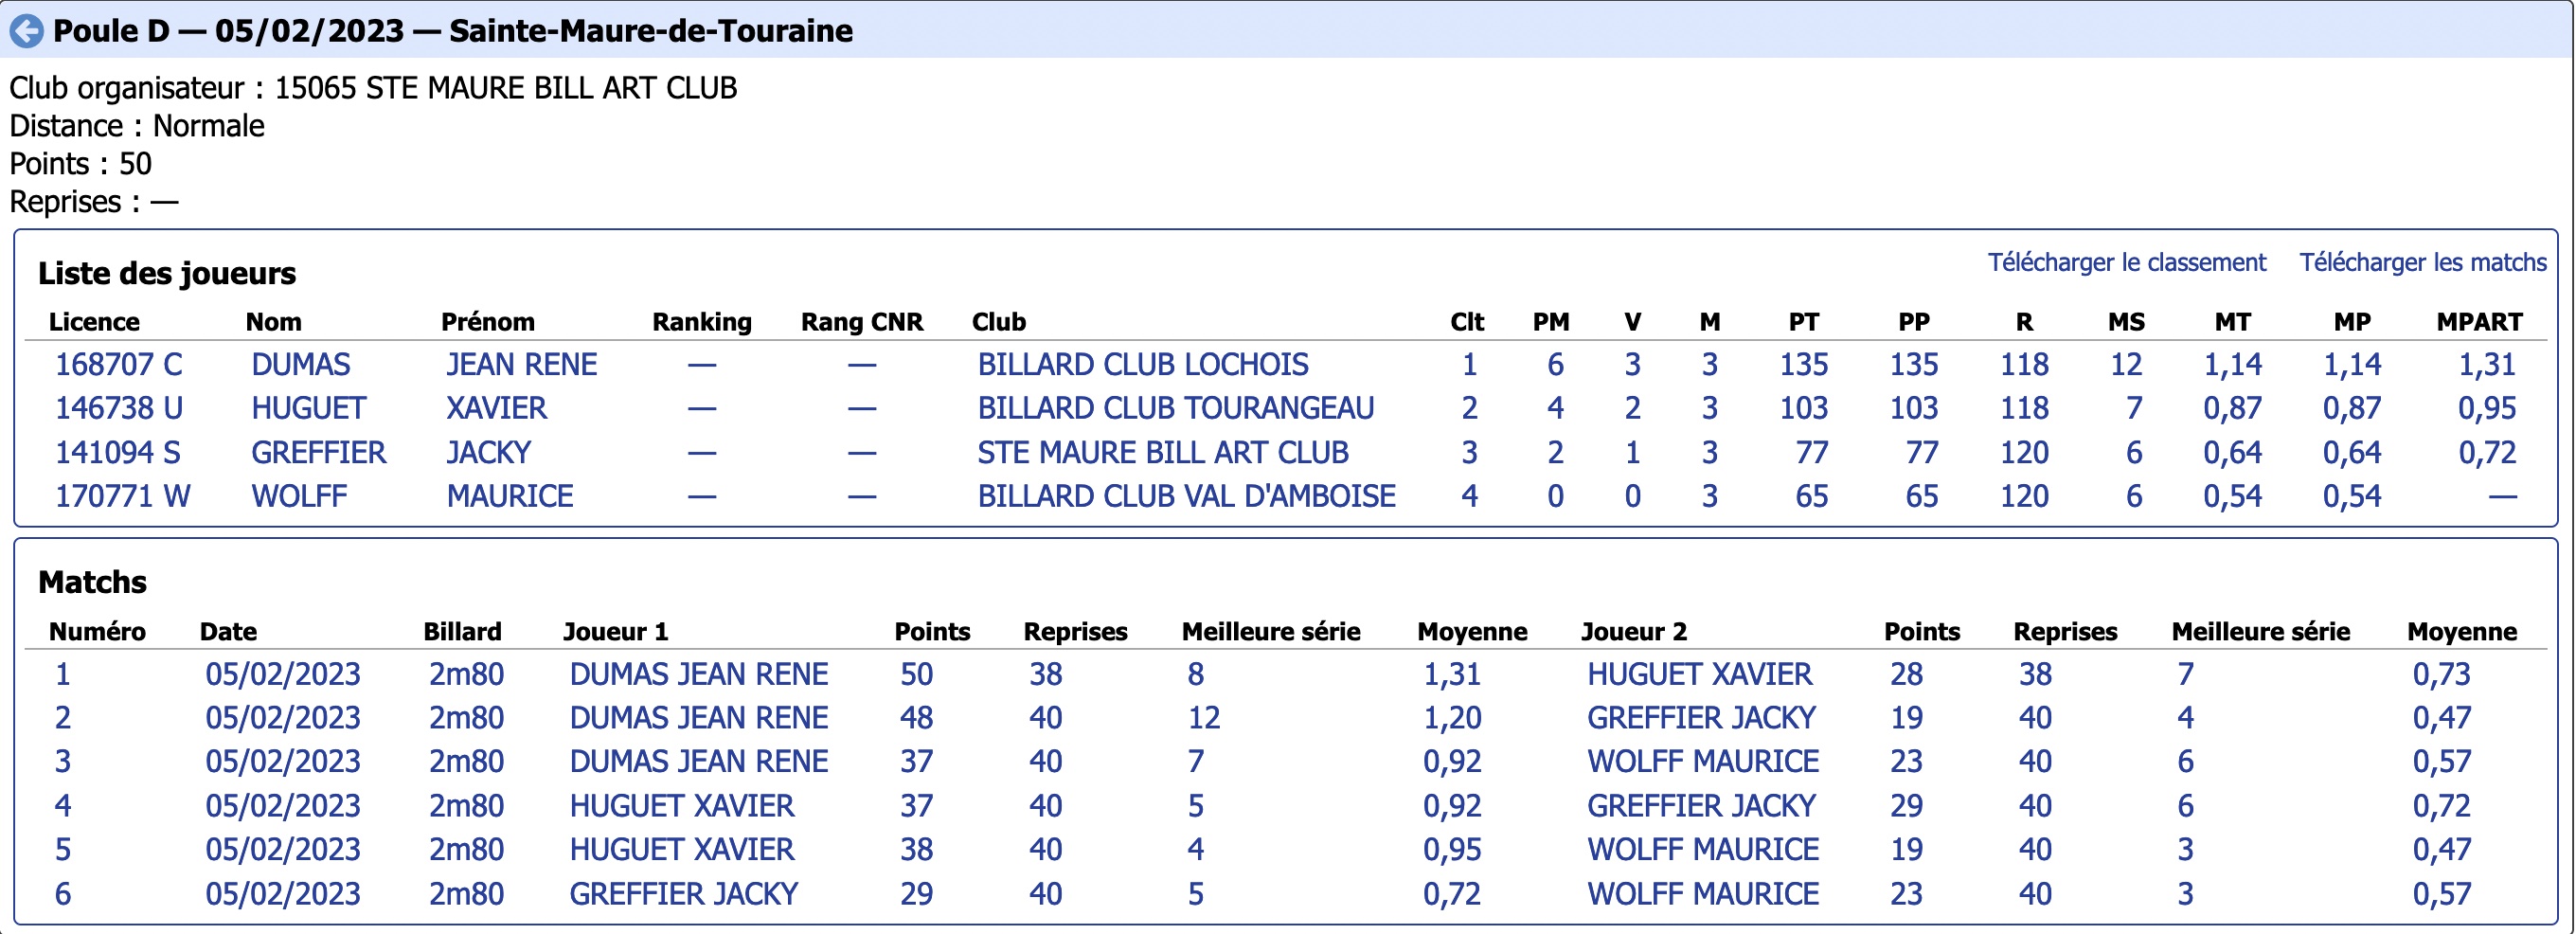Open match number 5
Screen dimensions: 2576x934
(x=63, y=850)
